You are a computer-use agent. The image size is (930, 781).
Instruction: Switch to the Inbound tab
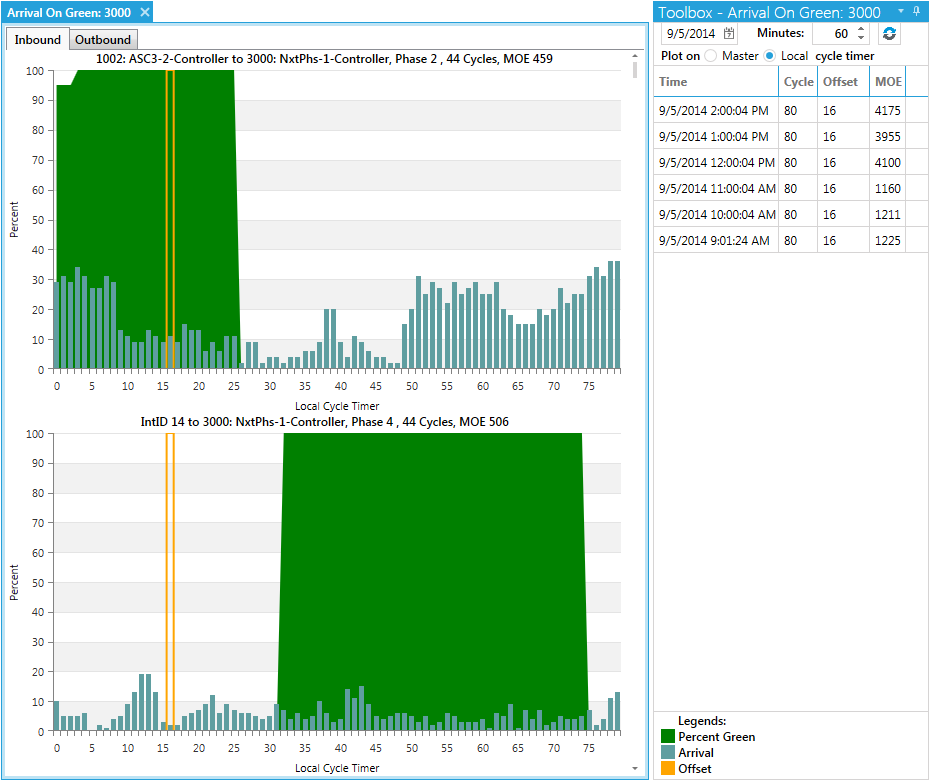[38, 40]
